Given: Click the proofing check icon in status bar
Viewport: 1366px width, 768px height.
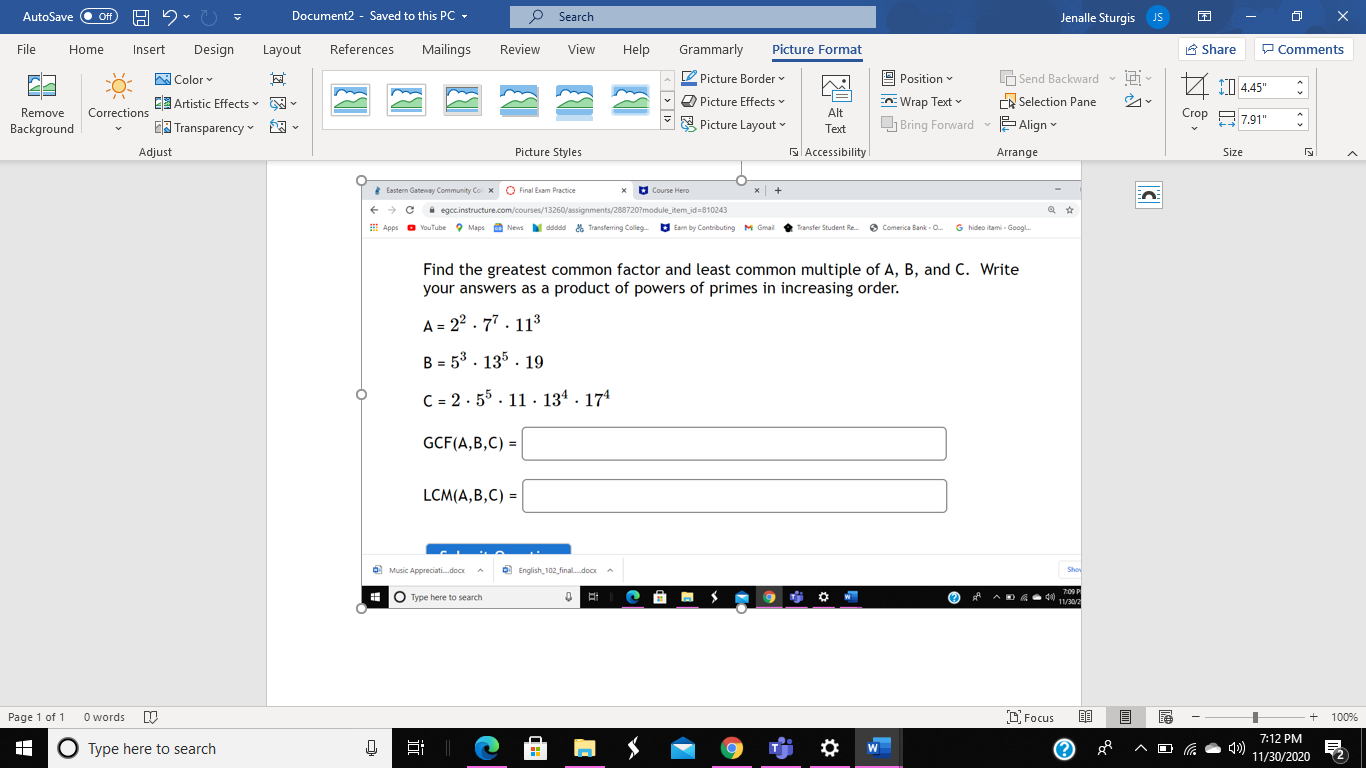Looking at the screenshot, I should (x=151, y=717).
